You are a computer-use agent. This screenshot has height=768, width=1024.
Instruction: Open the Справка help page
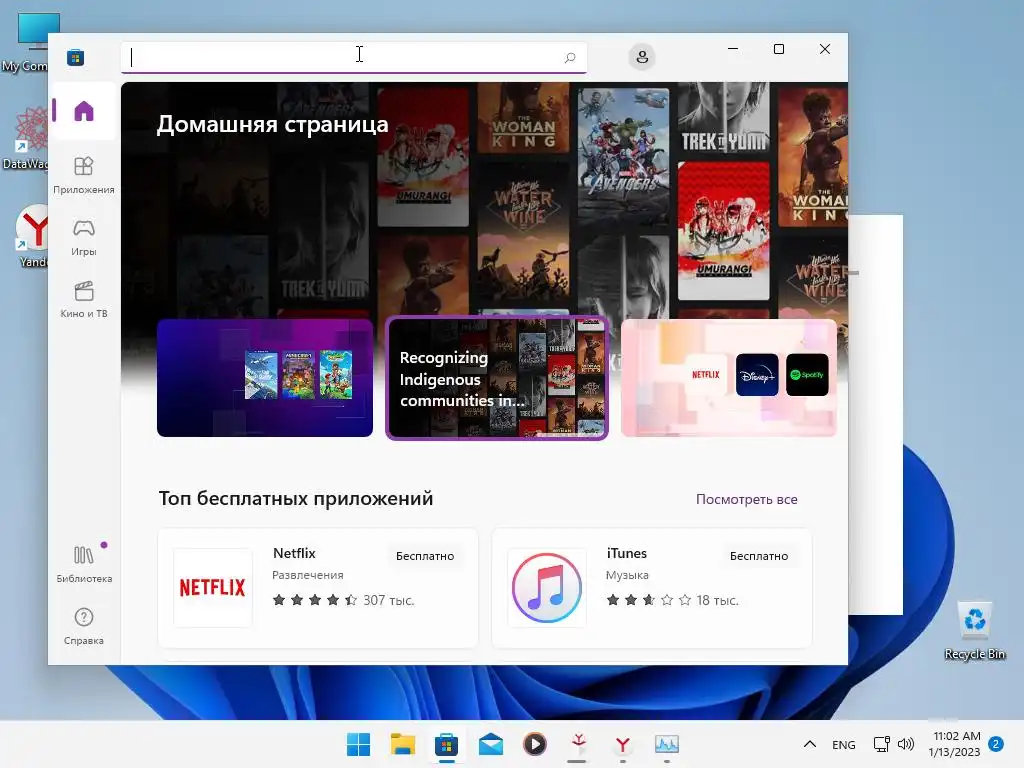(84, 626)
